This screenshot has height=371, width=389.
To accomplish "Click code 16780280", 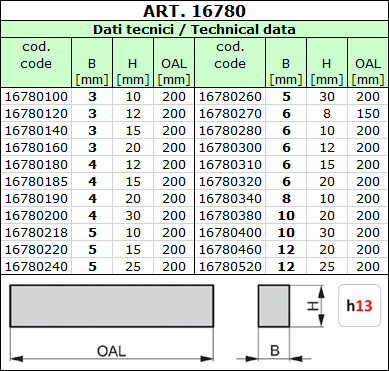I will tap(230, 131).
